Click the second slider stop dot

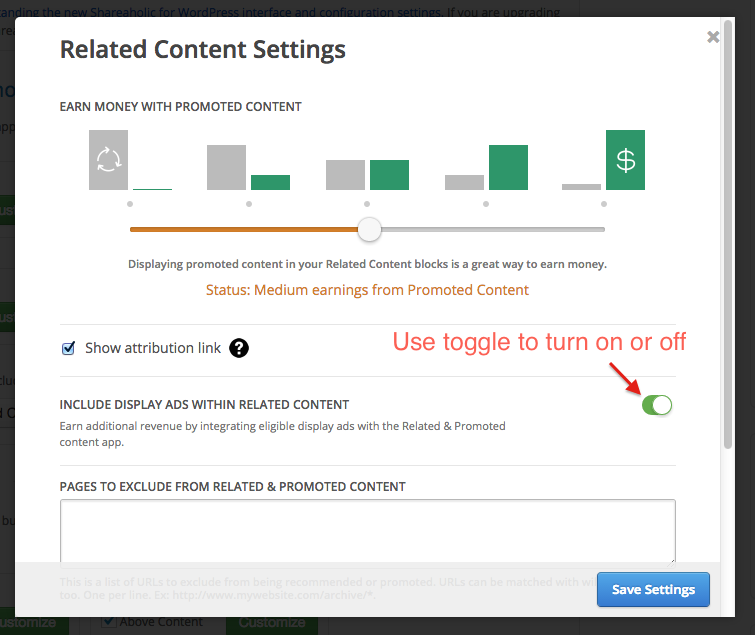(x=248, y=204)
